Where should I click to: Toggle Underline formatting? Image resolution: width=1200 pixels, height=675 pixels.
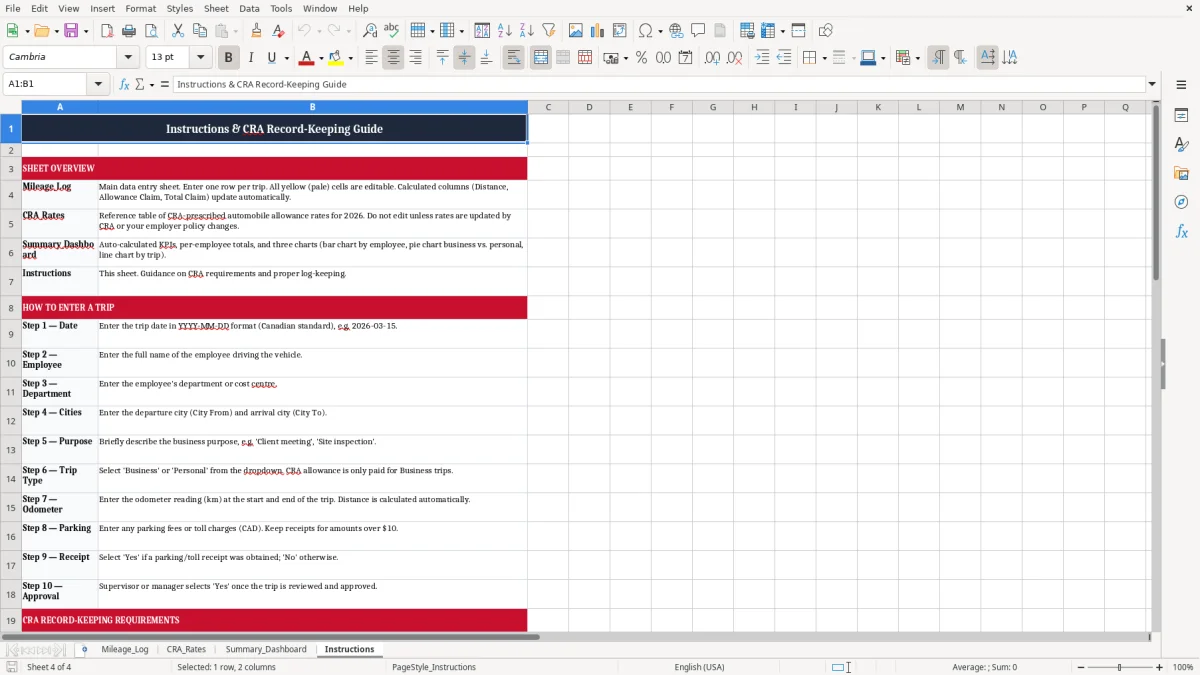coord(271,58)
